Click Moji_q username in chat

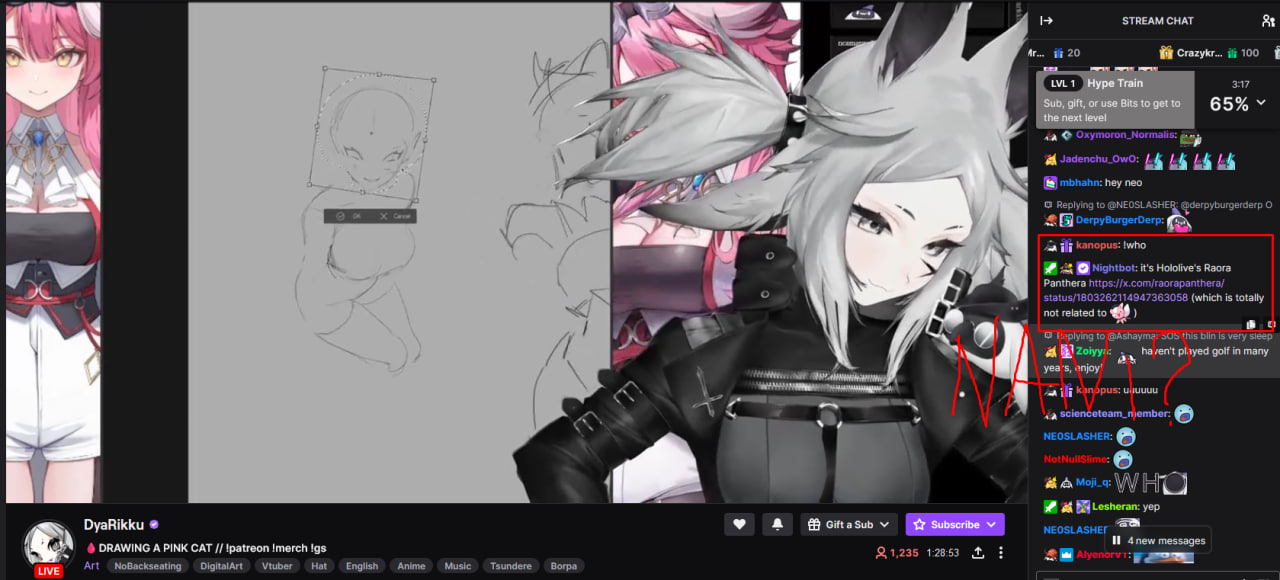coord(1093,483)
